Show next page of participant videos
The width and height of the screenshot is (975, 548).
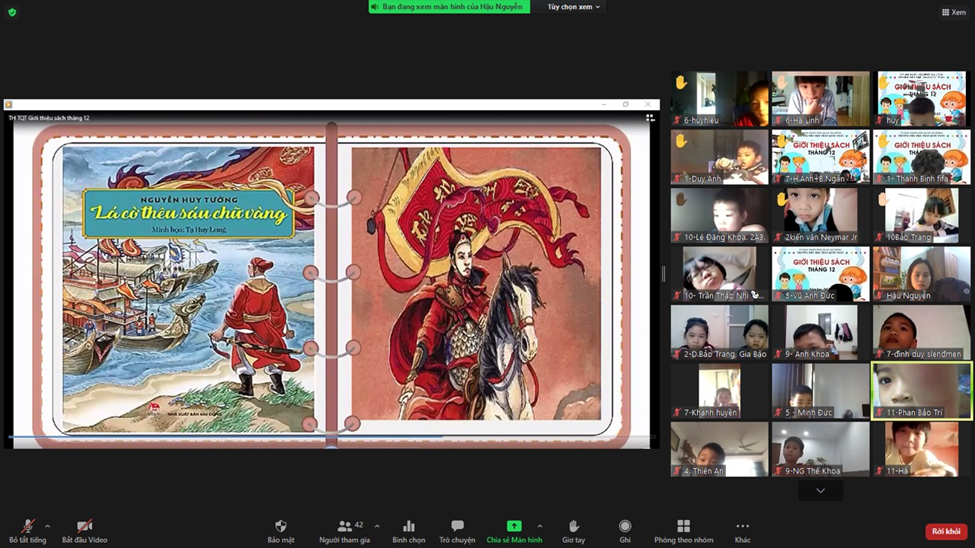pyautogui.click(x=821, y=491)
